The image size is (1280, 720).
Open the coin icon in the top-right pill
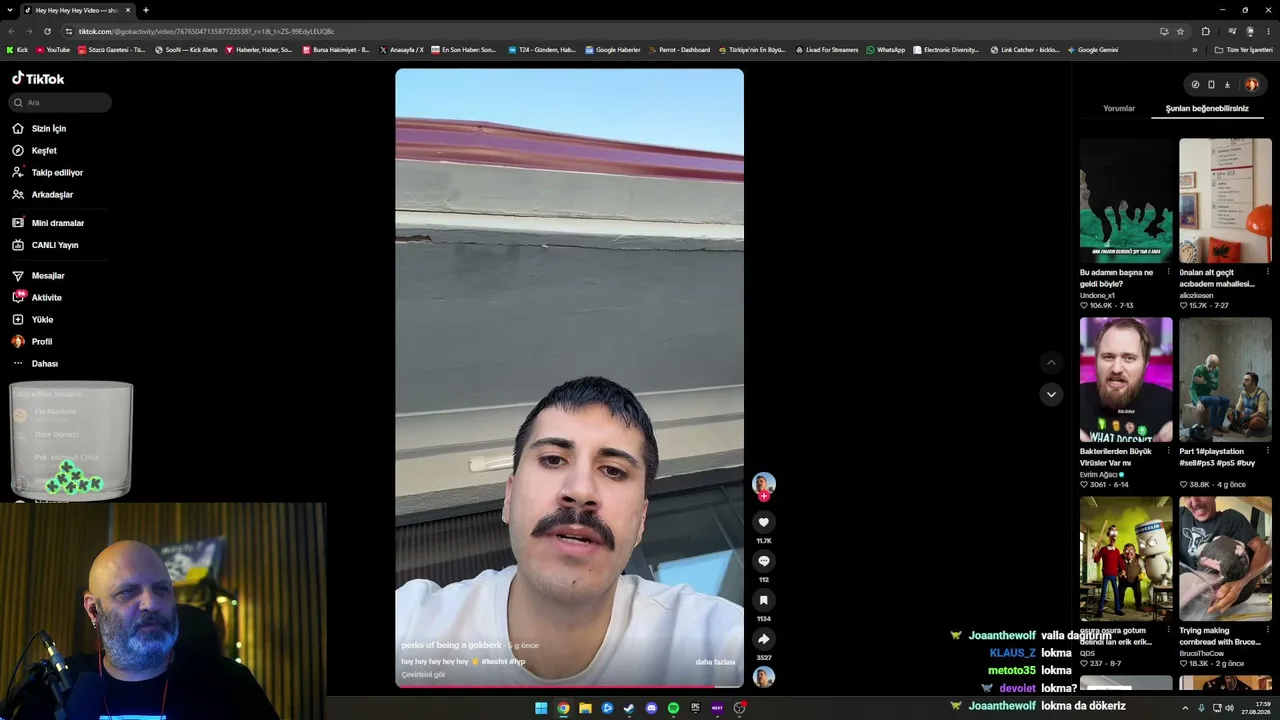1195,85
